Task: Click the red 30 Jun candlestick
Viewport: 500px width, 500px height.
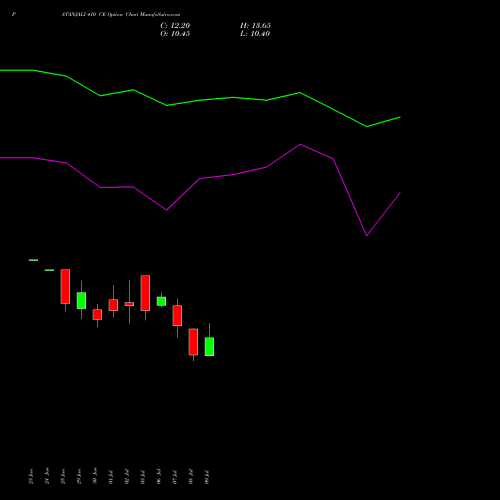Action: pyautogui.click(x=97, y=314)
